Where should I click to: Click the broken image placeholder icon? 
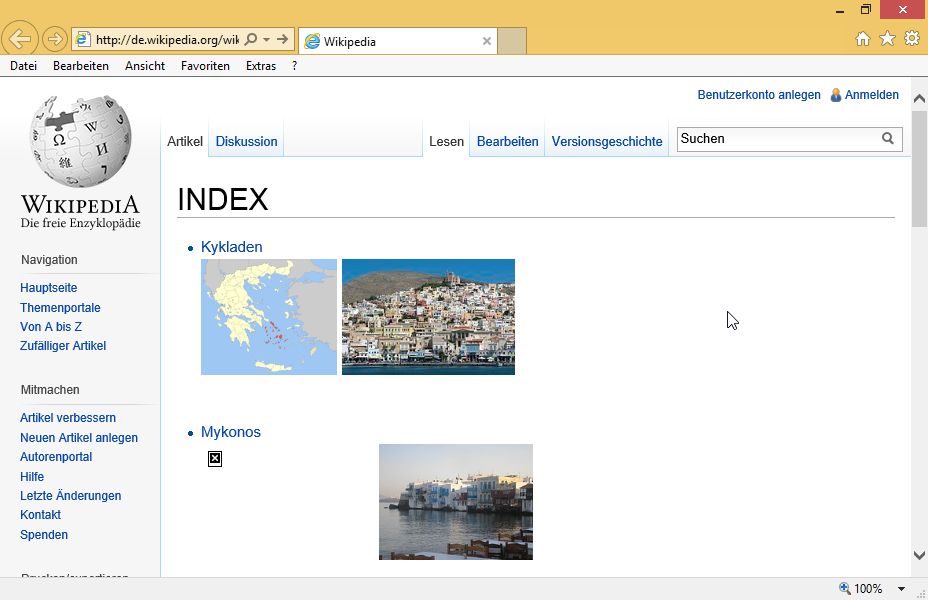click(x=215, y=459)
